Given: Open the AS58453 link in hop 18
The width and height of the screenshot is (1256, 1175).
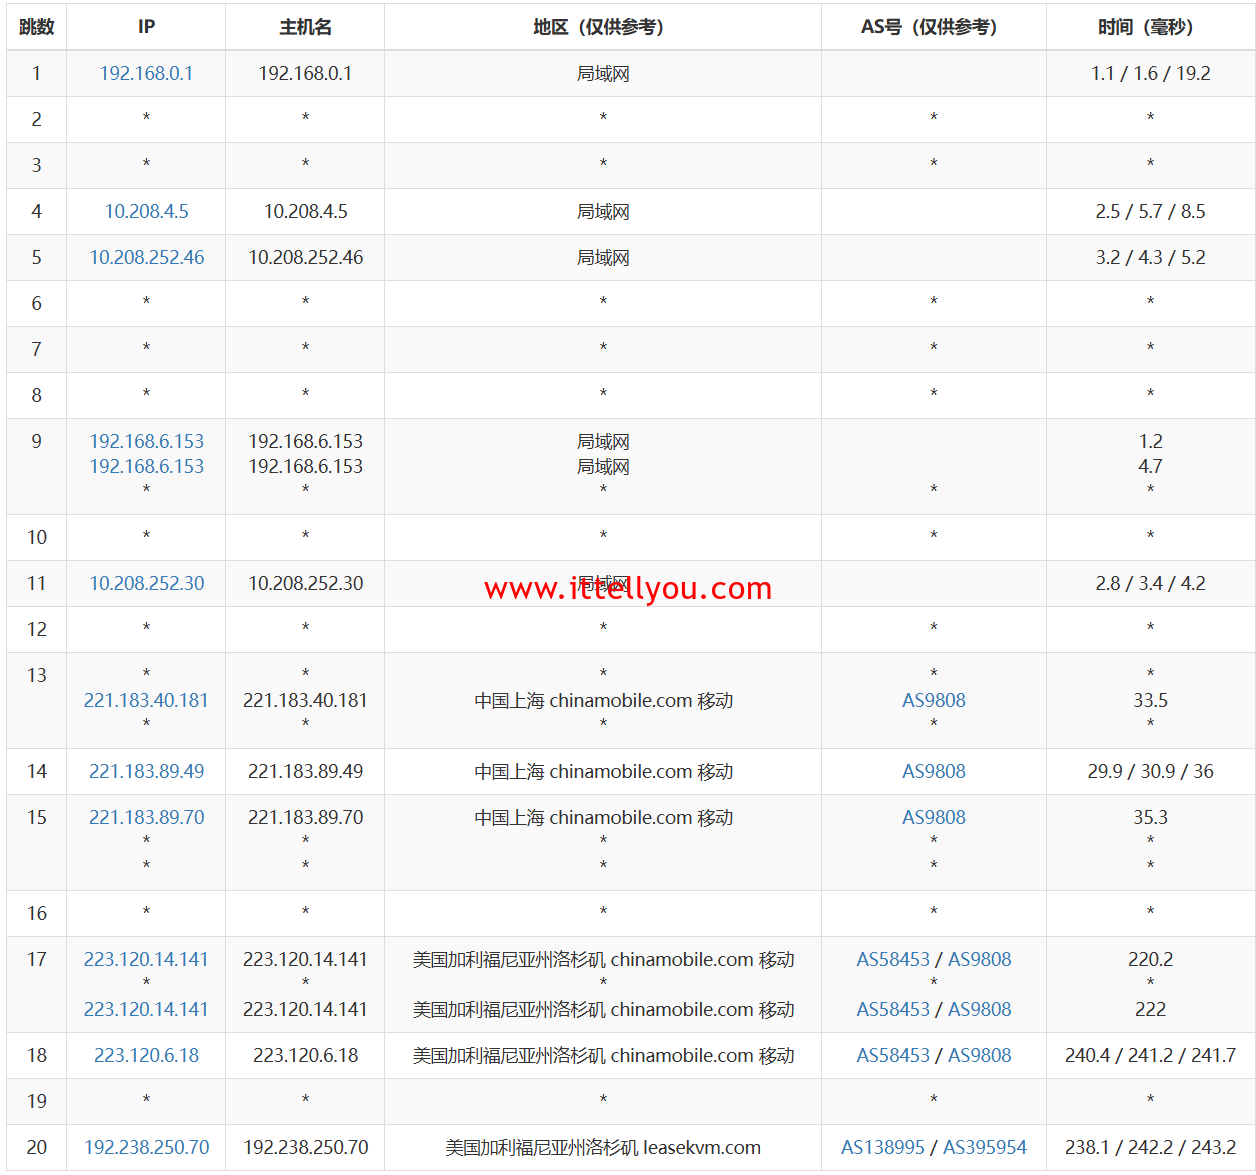Looking at the screenshot, I should [893, 1055].
